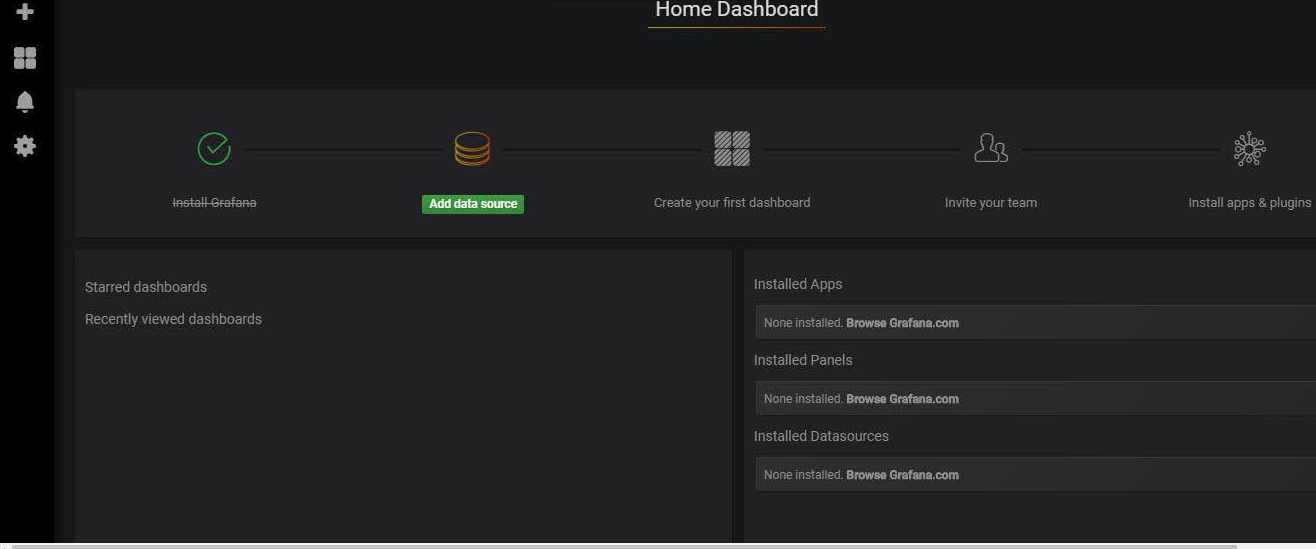Image resolution: width=1316 pixels, height=549 pixels.
Task: Click the horizontal scrollbar at bottom
Action: pyautogui.click(x=624, y=546)
